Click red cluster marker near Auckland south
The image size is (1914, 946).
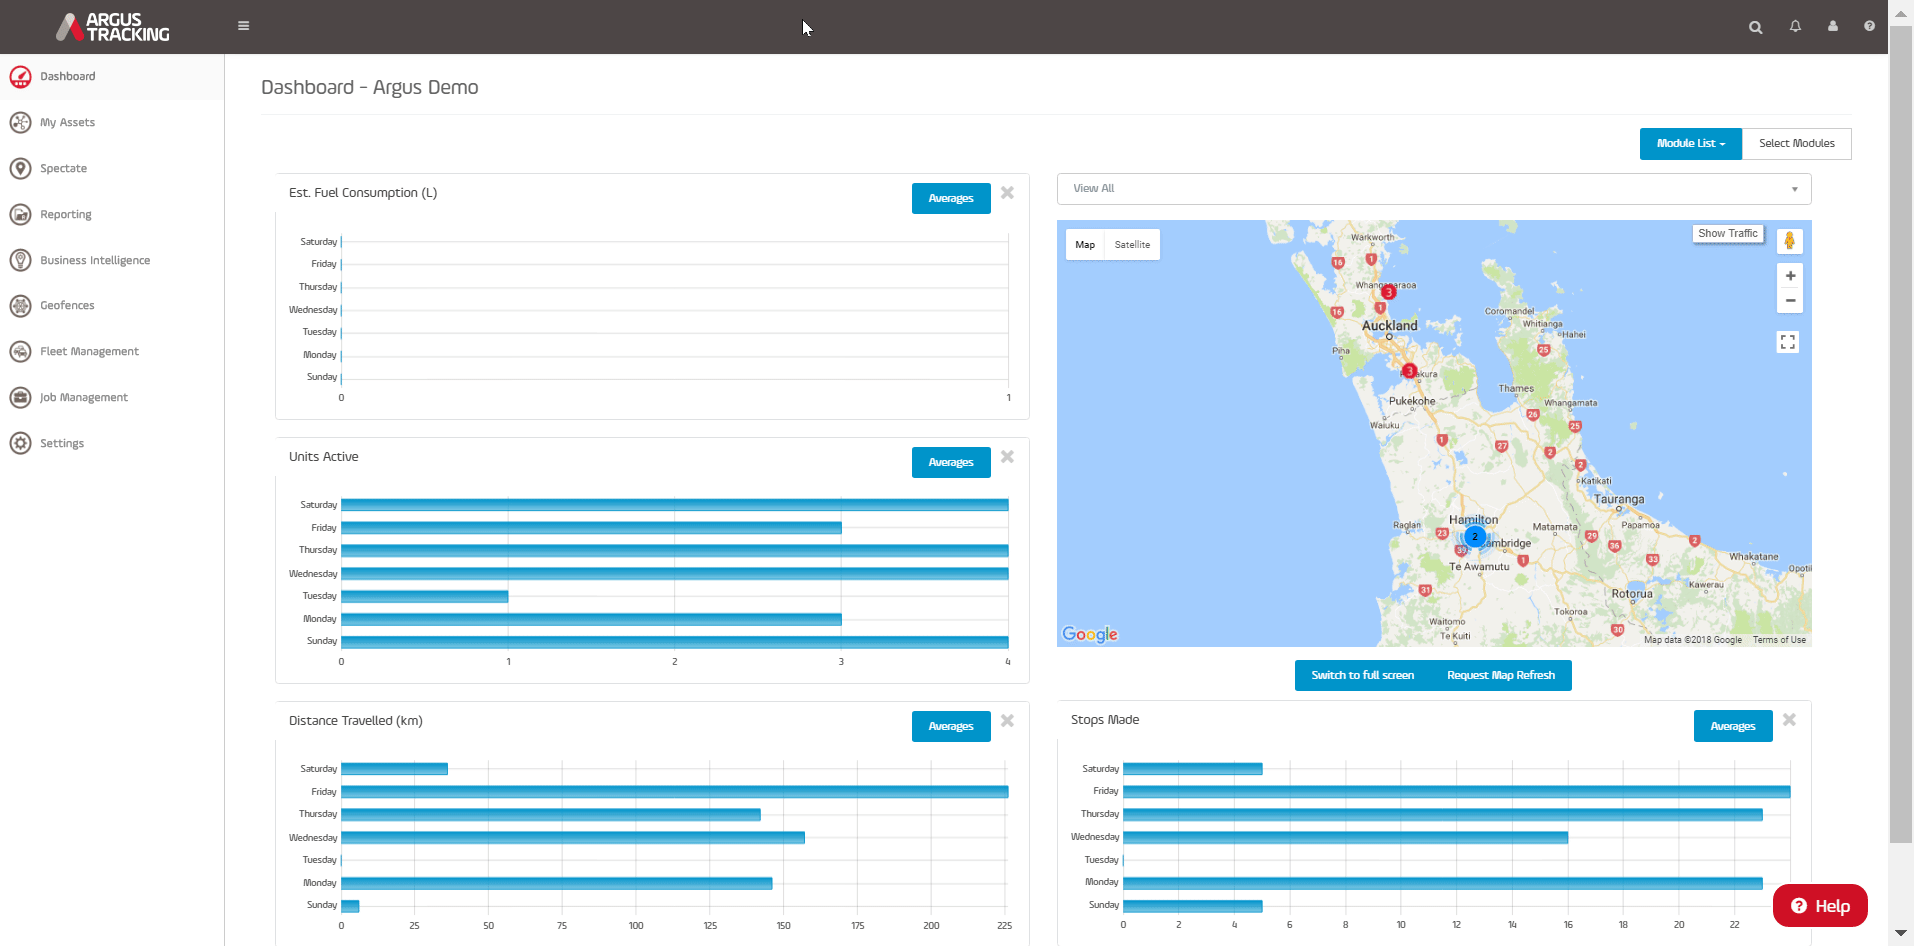pyautogui.click(x=1409, y=371)
